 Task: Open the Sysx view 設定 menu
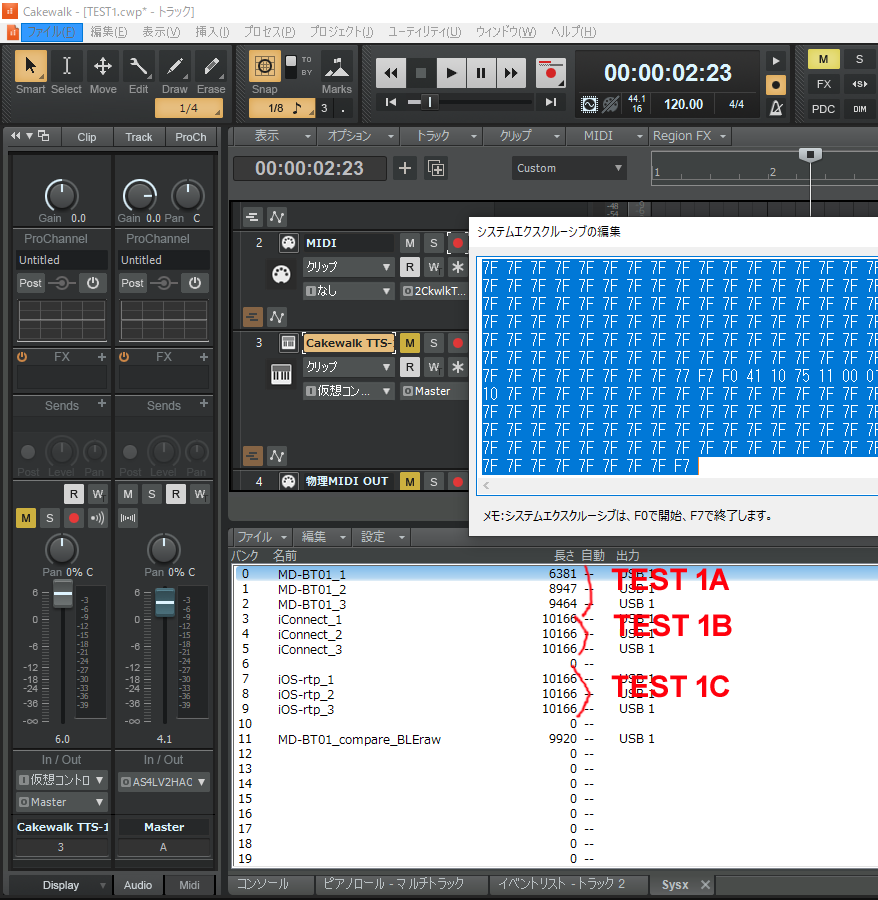pyautogui.click(x=383, y=537)
